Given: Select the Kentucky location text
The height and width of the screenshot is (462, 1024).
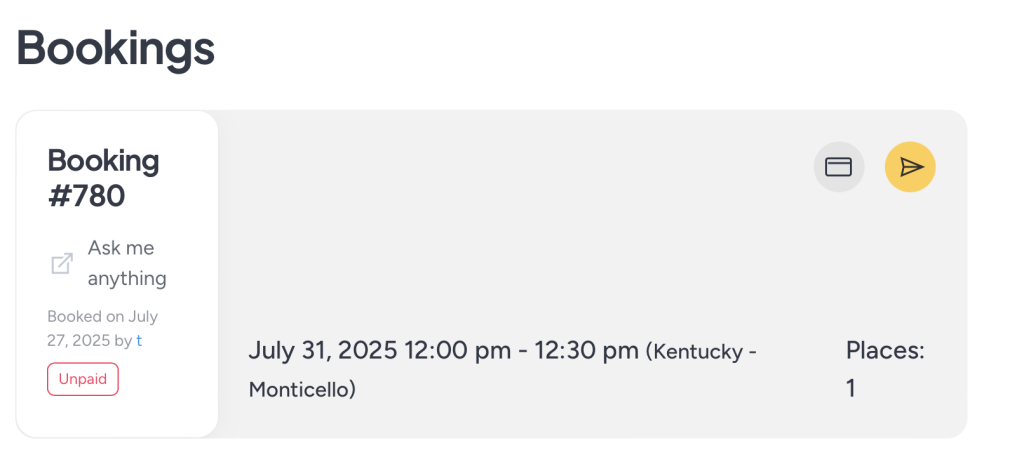Looking at the screenshot, I should (699, 352).
